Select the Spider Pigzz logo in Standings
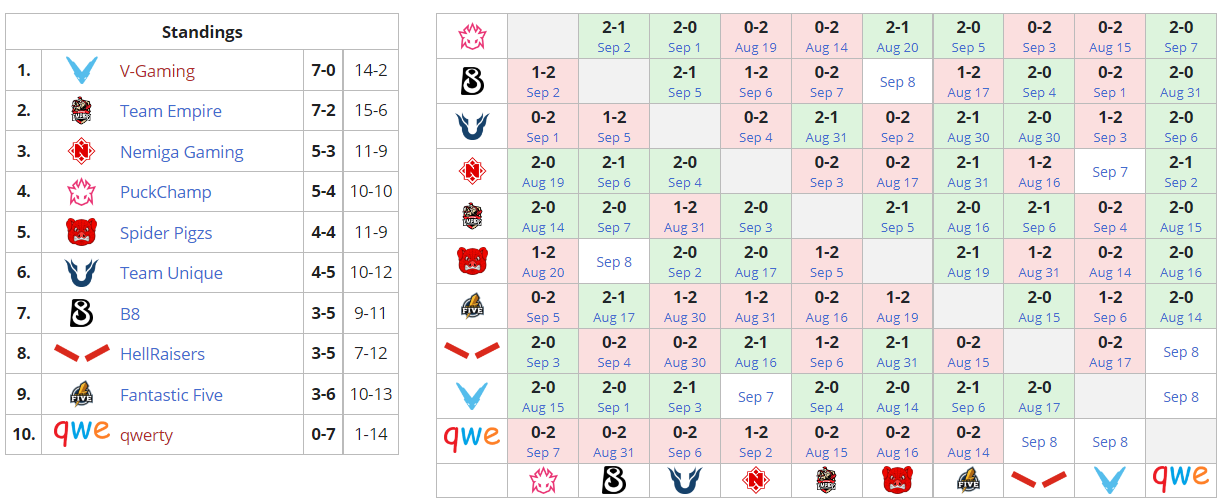The width and height of the screenshot is (1226, 503). (x=81, y=233)
